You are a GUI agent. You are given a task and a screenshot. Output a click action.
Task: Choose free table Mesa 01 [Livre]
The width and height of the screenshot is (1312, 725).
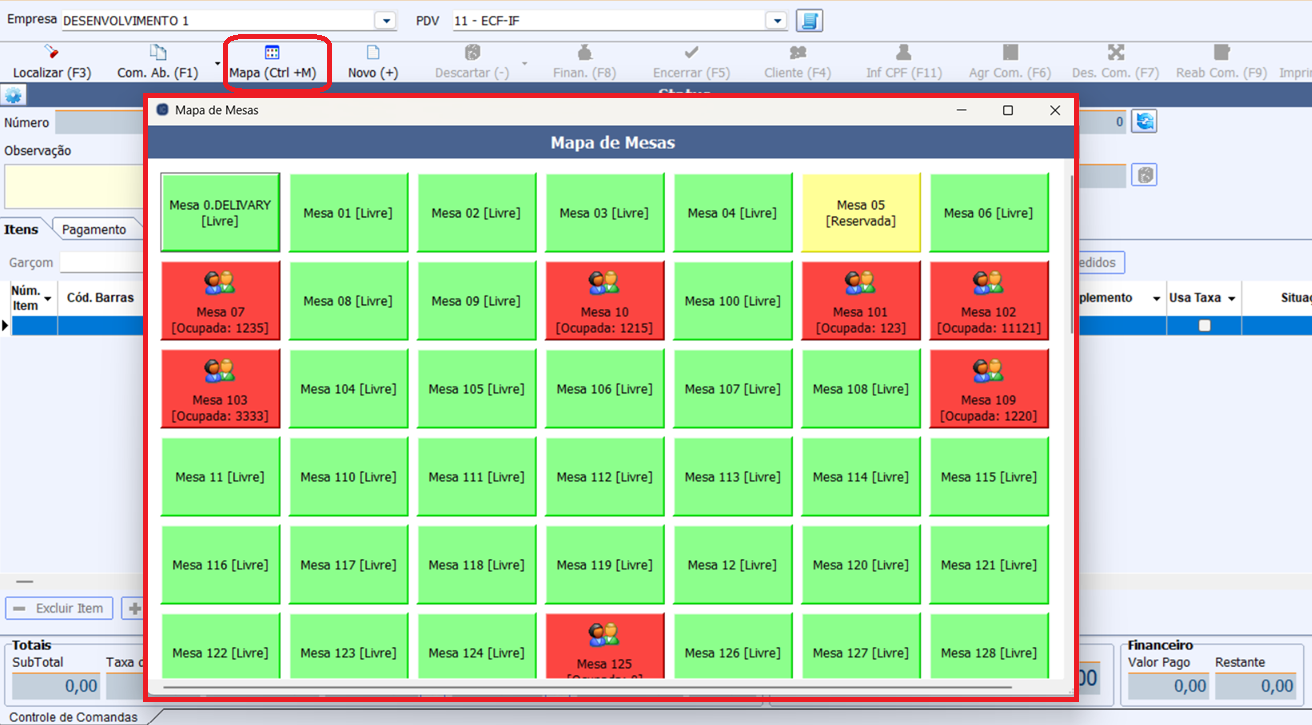tap(348, 213)
